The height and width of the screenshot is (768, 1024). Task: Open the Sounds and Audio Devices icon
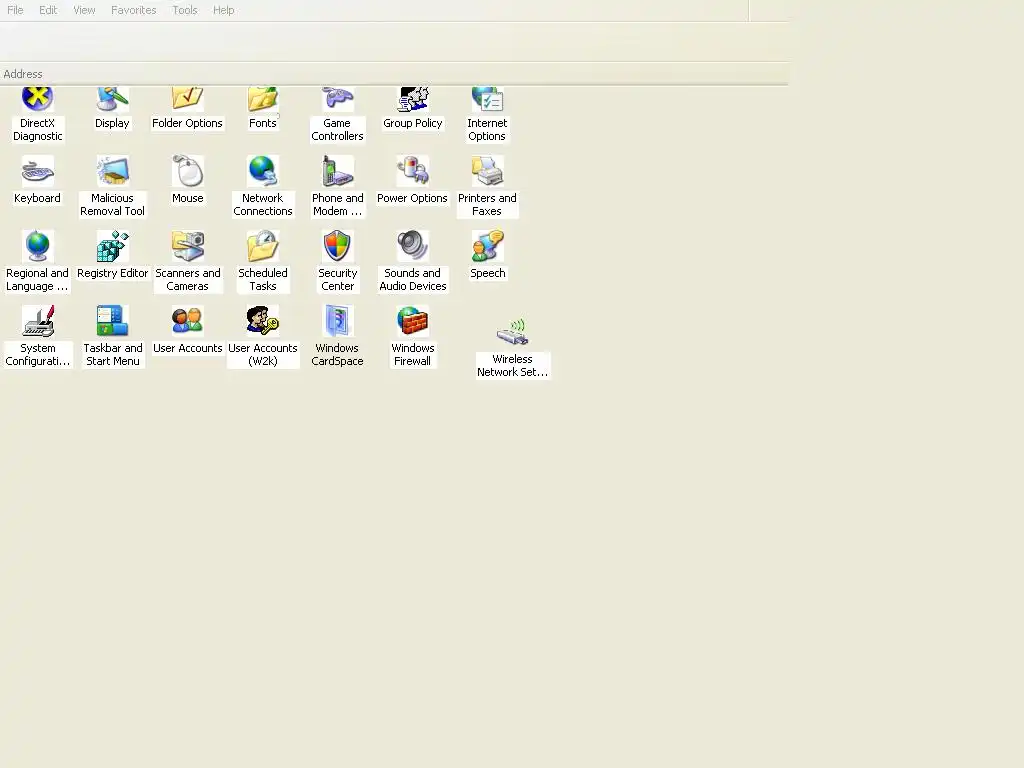[x=413, y=246]
